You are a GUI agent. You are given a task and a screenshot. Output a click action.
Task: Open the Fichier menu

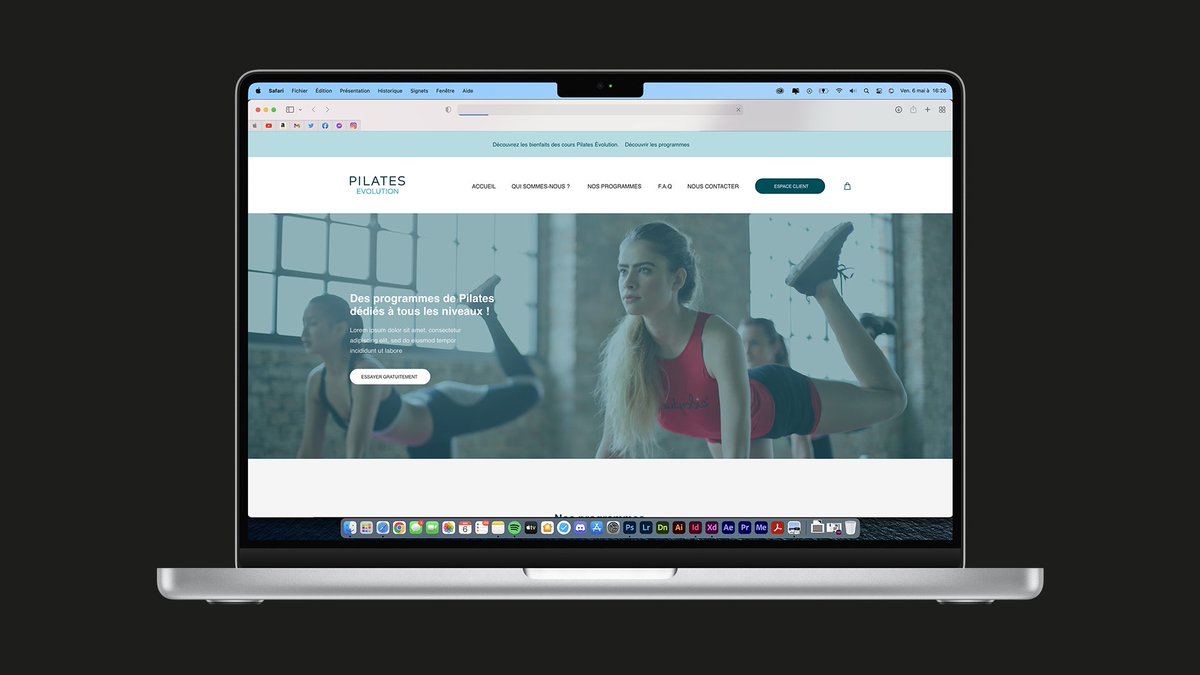[x=300, y=91]
